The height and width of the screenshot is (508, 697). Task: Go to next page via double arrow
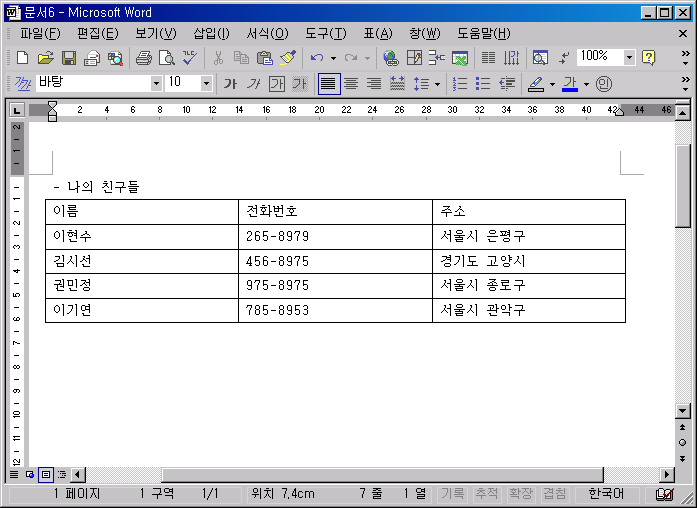(x=682, y=458)
